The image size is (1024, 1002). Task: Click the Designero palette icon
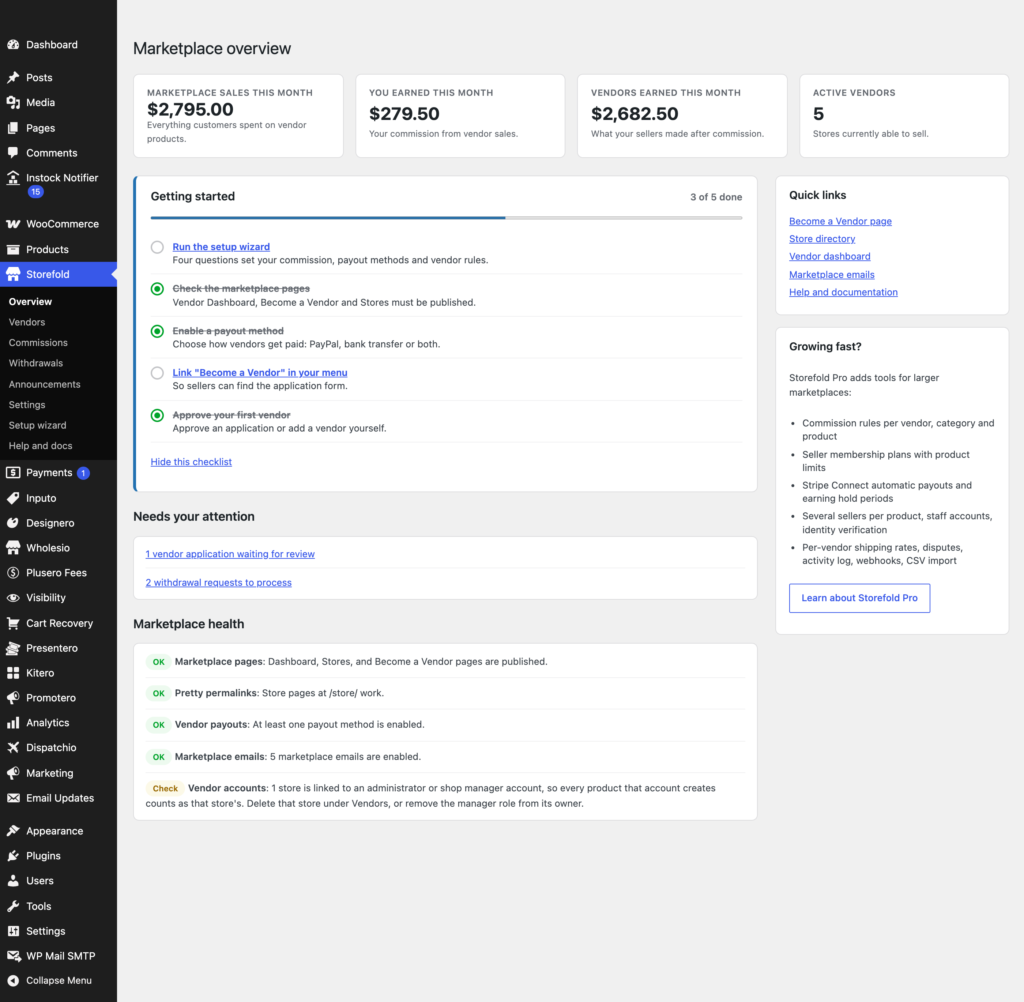(13, 523)
